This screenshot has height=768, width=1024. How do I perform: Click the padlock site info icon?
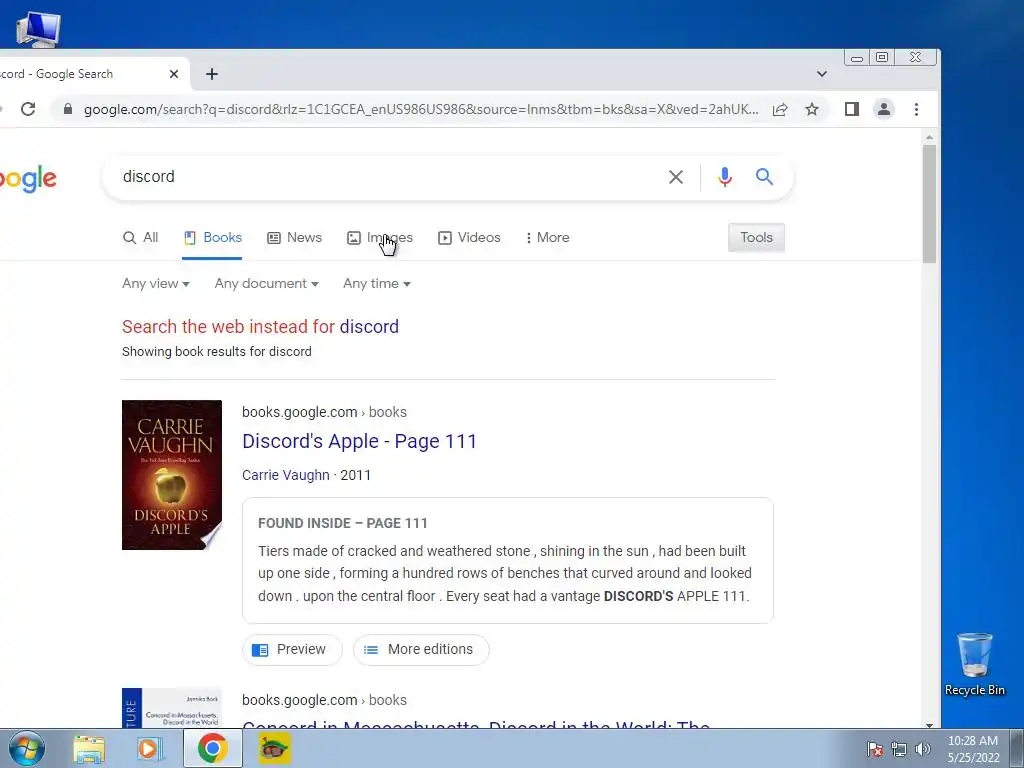(x=68, y=109)
